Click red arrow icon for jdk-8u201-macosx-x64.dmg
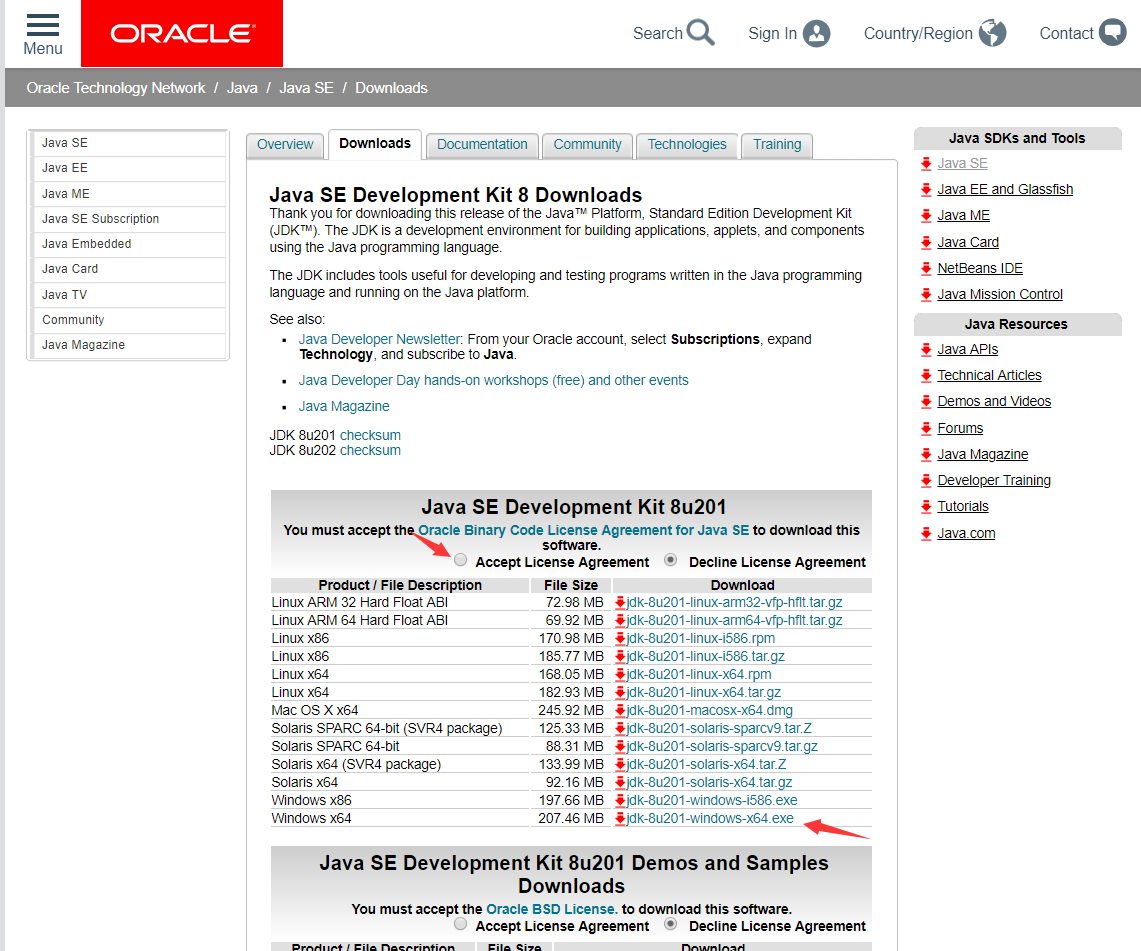 click(620, 710)
